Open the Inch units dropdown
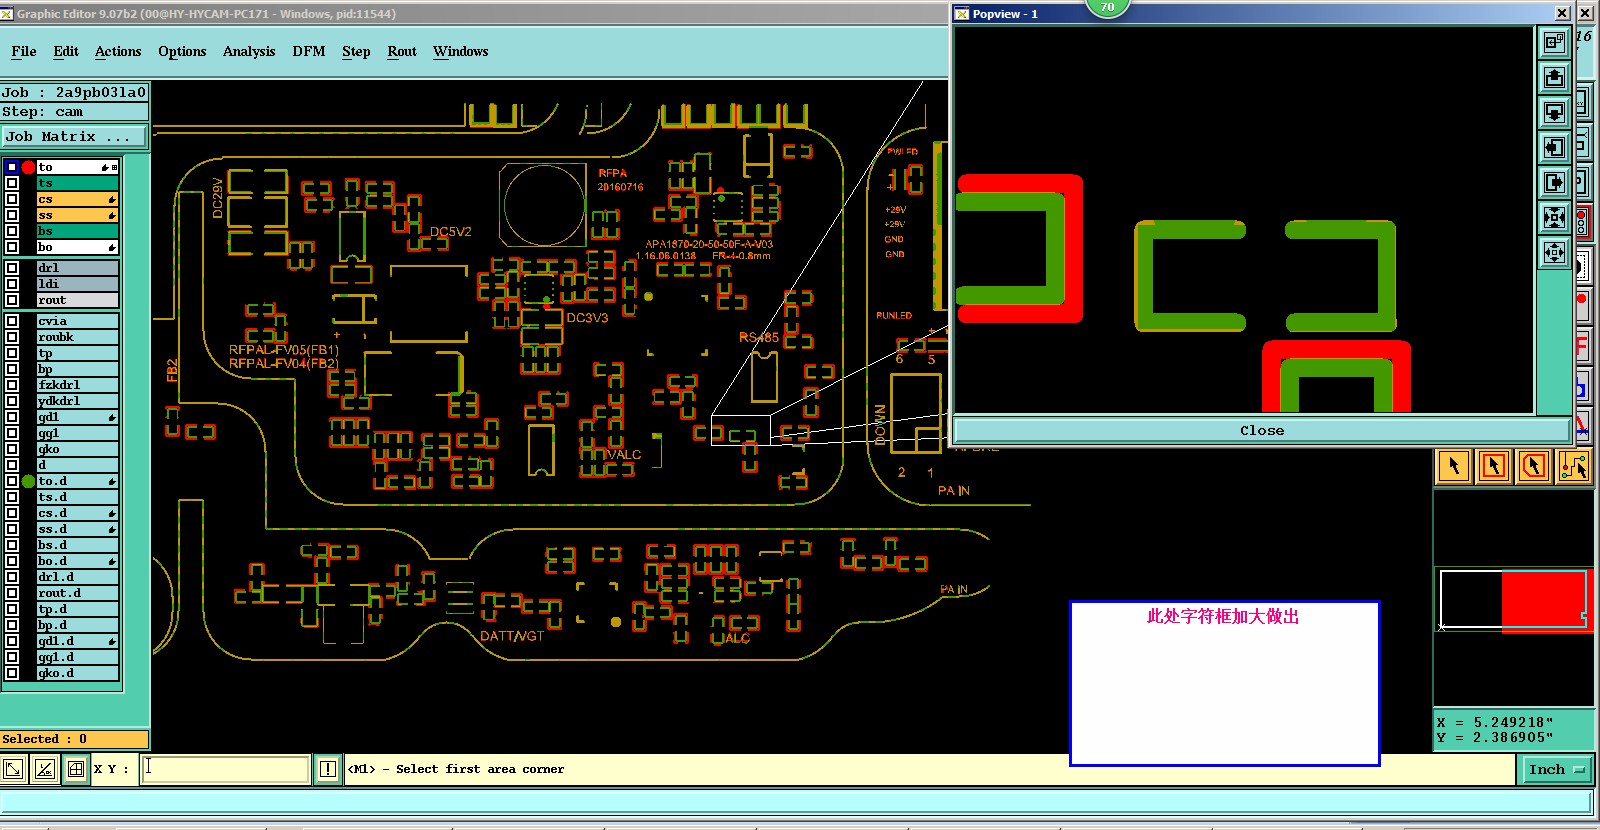The width and height of the screenshot is (1600, 830). point(1557,769)
